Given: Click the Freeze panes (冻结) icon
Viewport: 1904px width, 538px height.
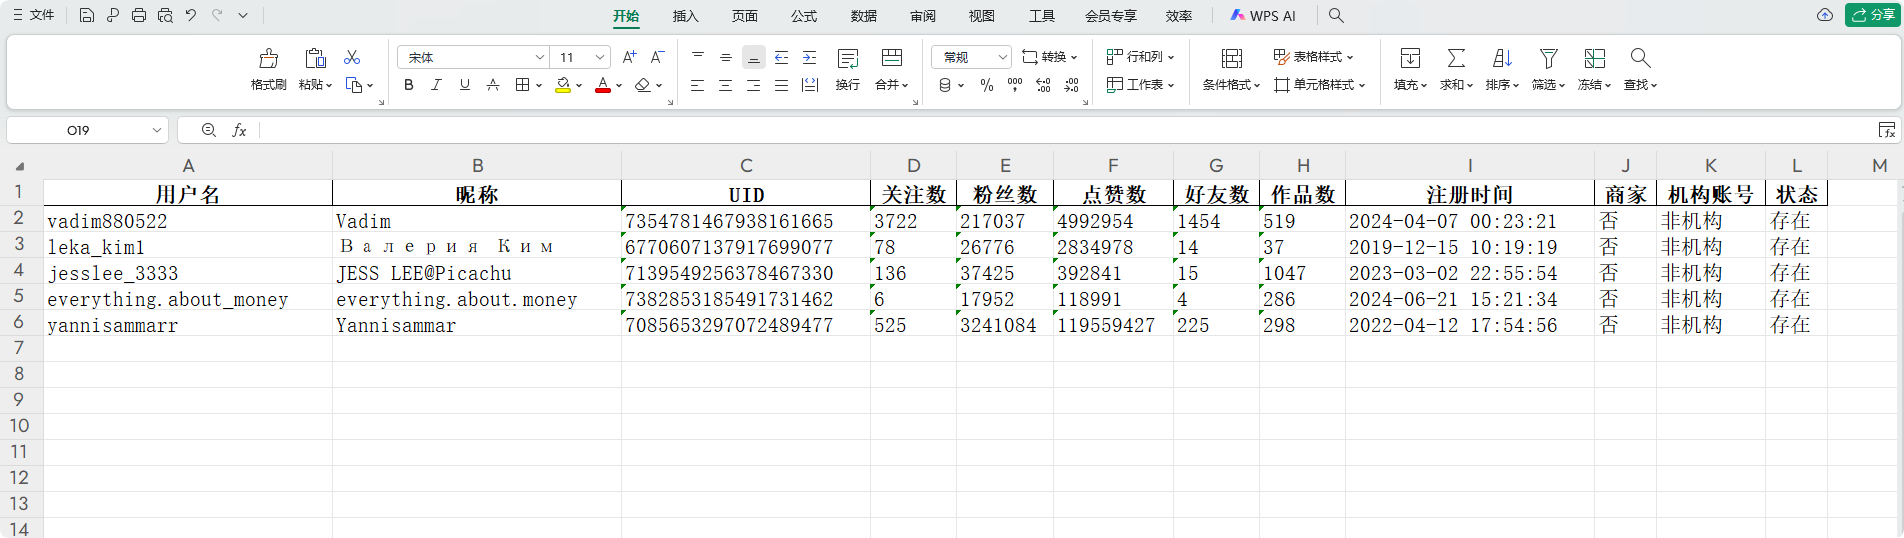Looking at the screenshot, I should click(1594, 59).
